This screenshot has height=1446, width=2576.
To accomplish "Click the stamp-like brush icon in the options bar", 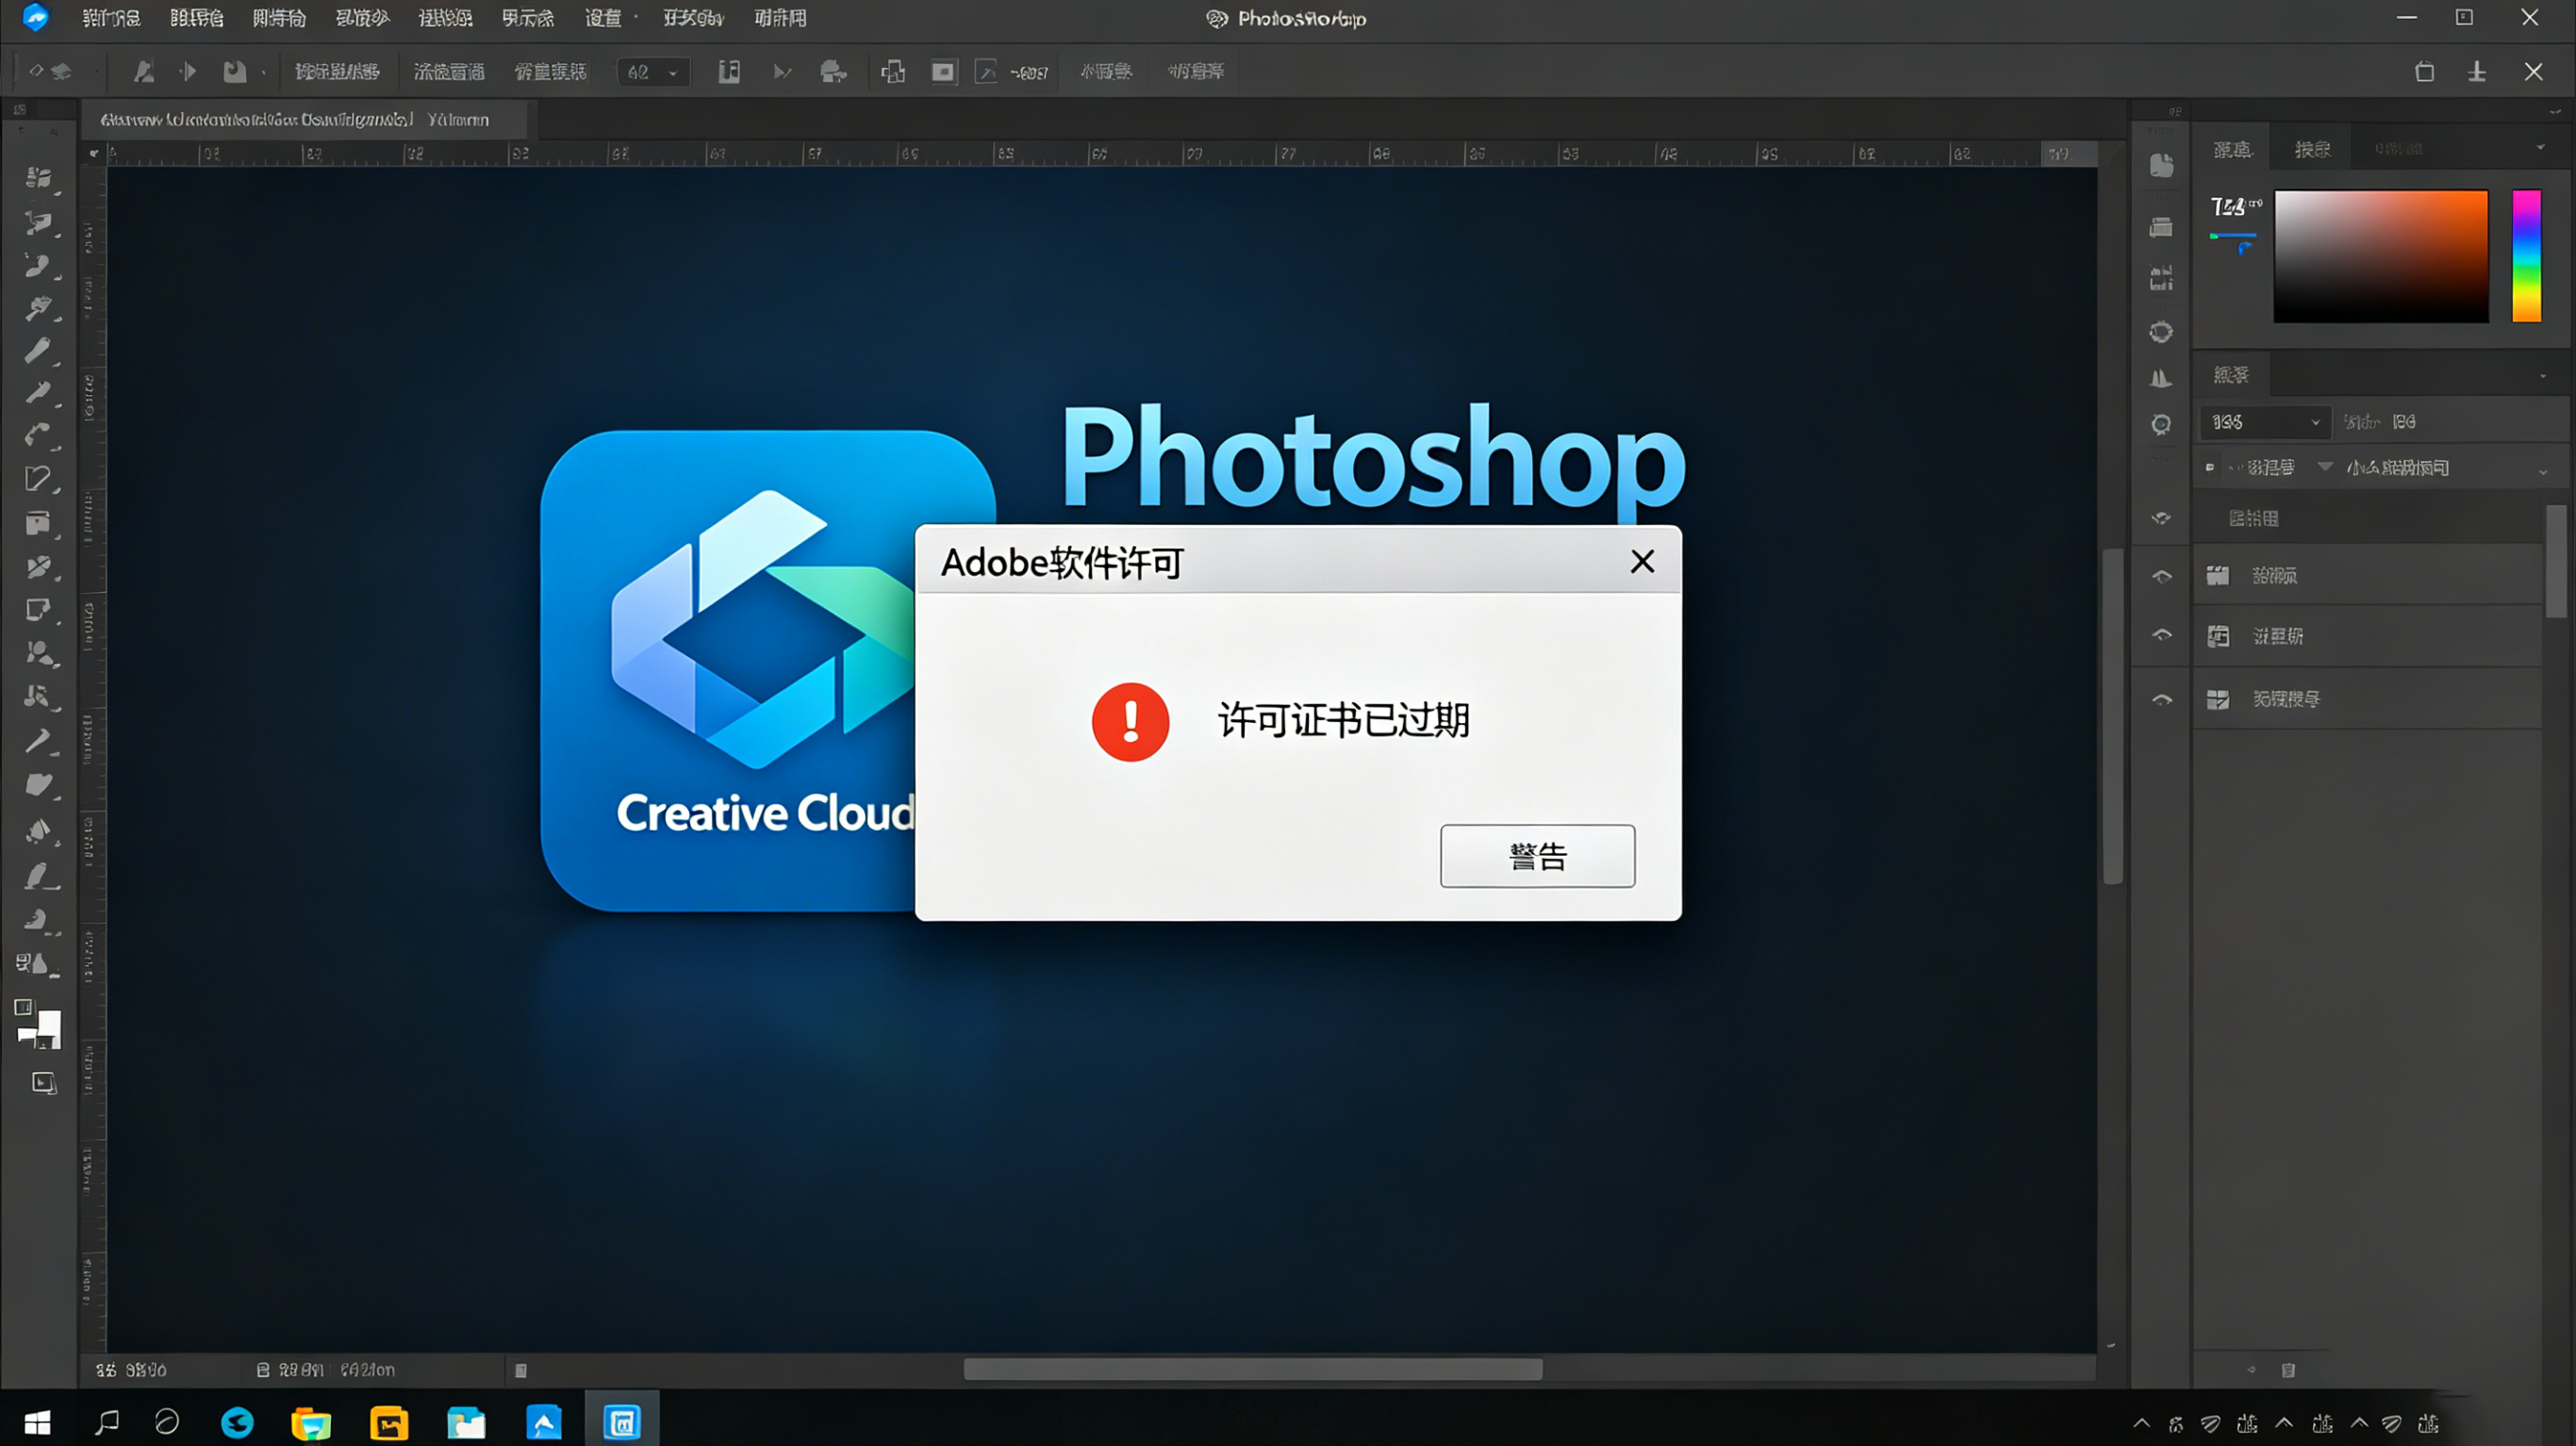I will pos(144,71).
